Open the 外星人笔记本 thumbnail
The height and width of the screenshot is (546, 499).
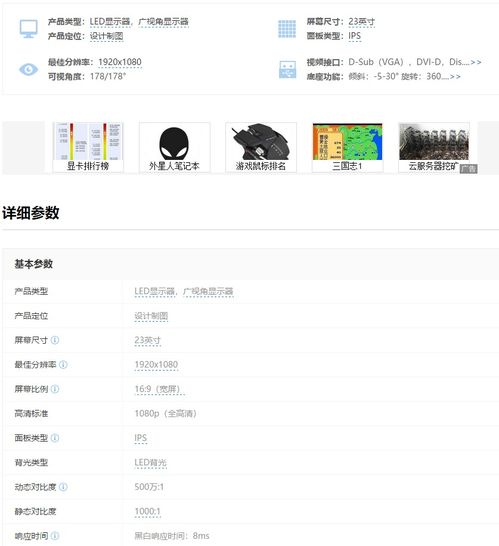174,147
